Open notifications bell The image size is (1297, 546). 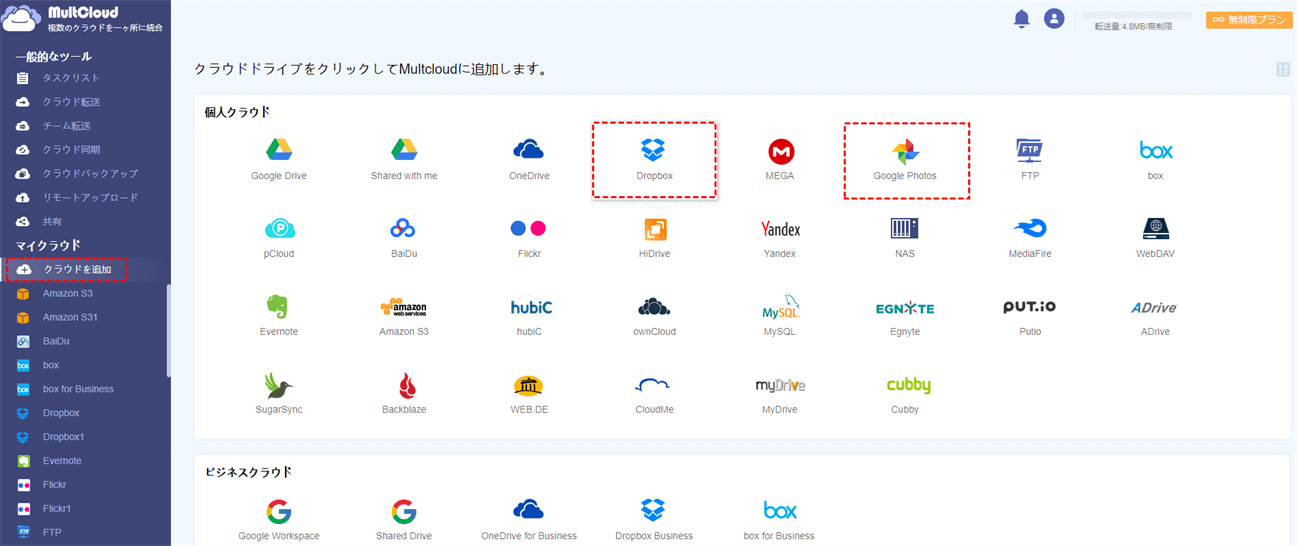(1021, 18)
